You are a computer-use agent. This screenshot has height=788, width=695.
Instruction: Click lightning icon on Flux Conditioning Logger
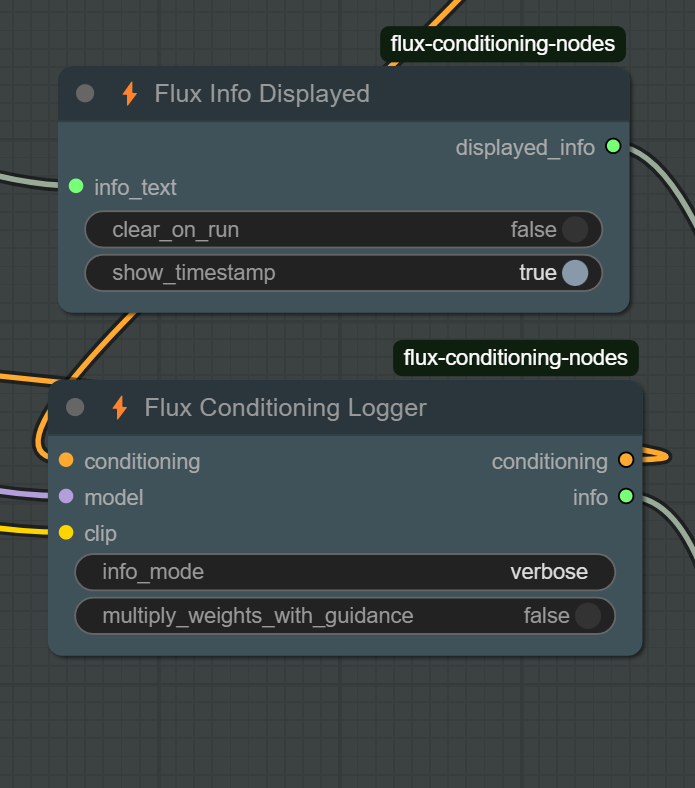click(x=119, y=408)
